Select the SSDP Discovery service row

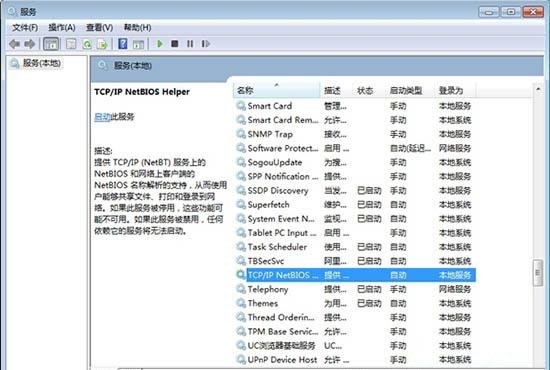point(355,190)
